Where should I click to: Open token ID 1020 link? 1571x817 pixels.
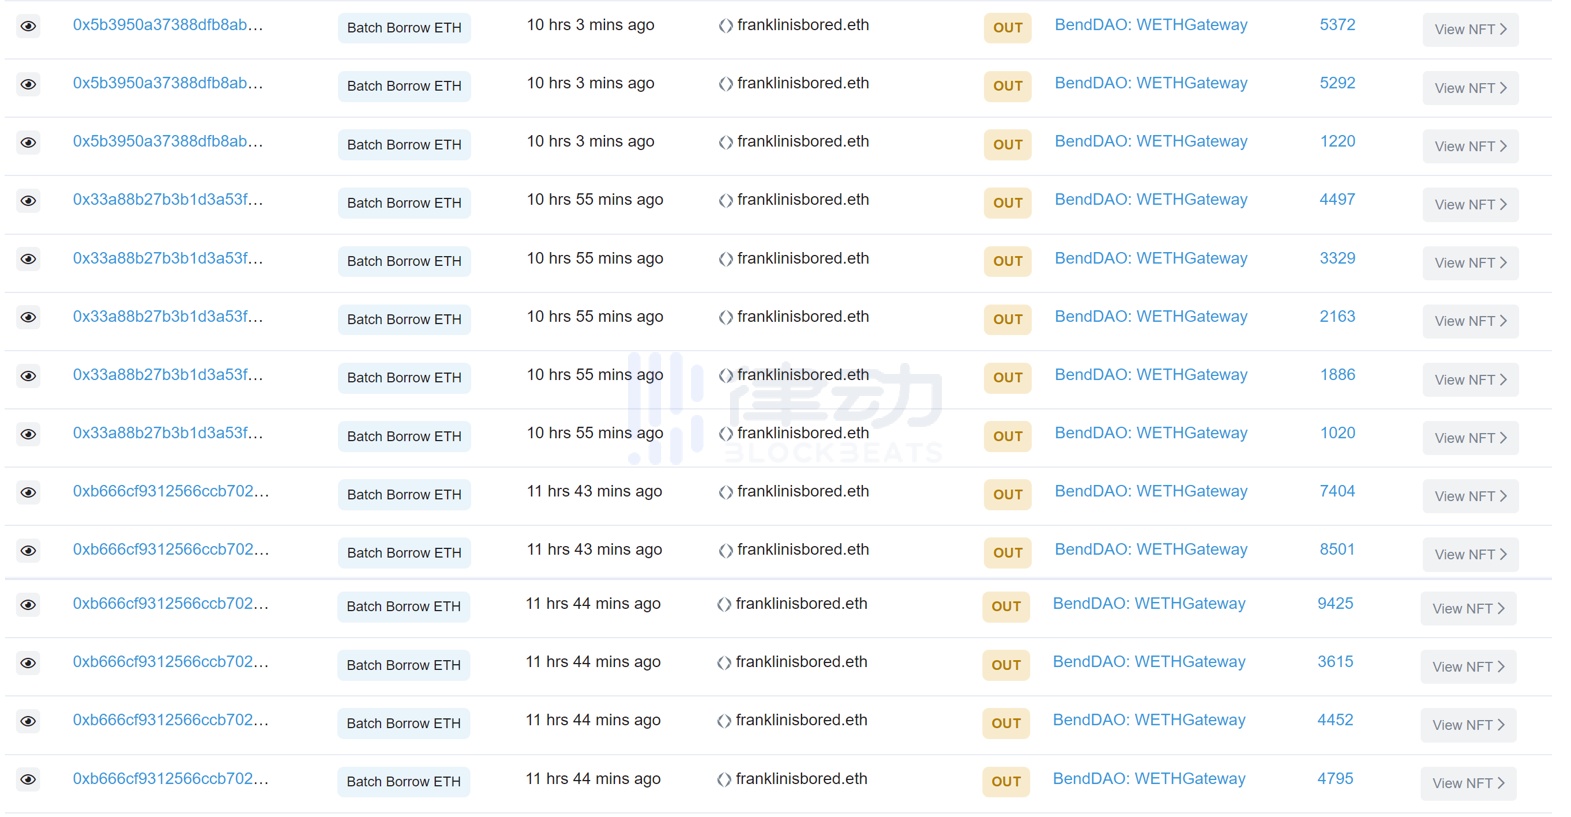pos(1337,433)
